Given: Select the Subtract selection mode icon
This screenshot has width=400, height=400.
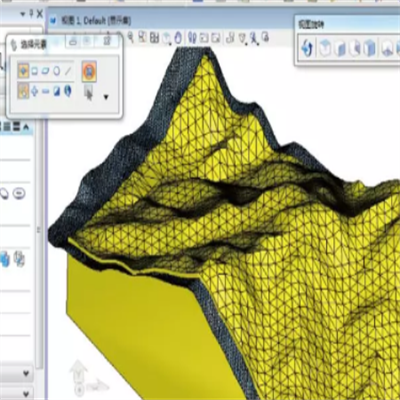Looking at the screenshot, I should (46, 91).
